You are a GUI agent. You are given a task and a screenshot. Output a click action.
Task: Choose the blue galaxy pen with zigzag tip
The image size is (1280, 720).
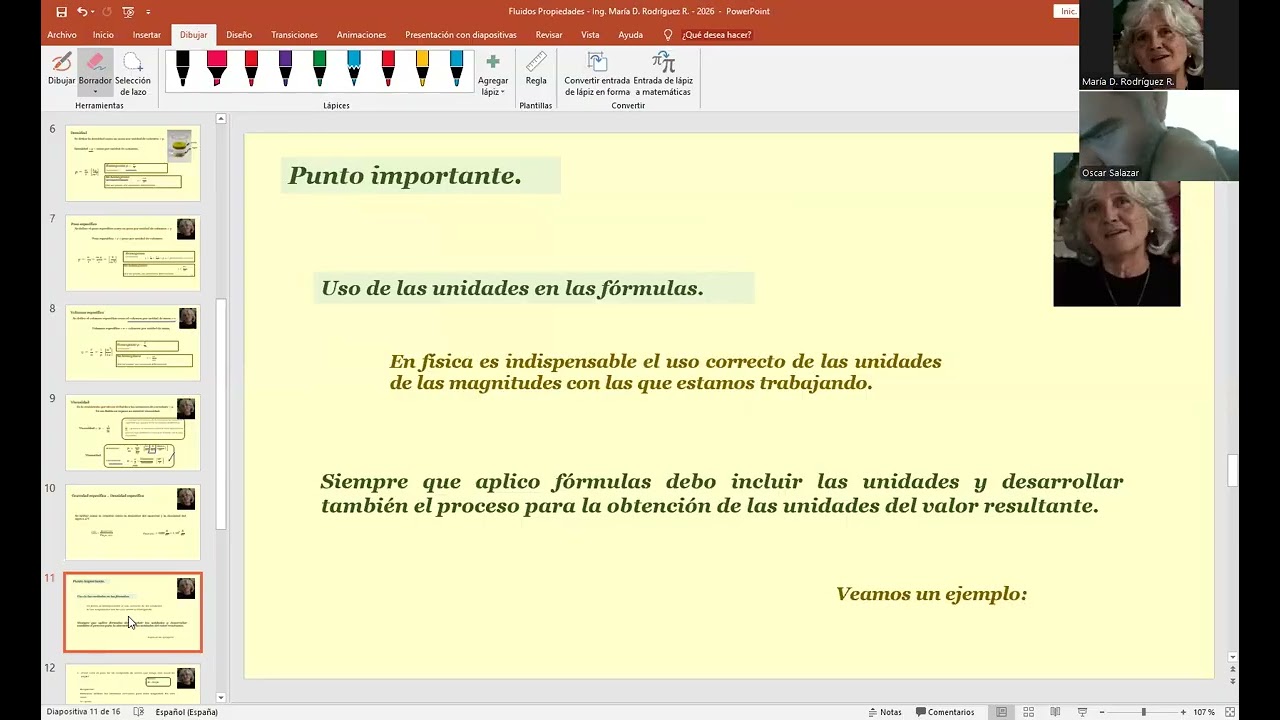tap(353, 69)
